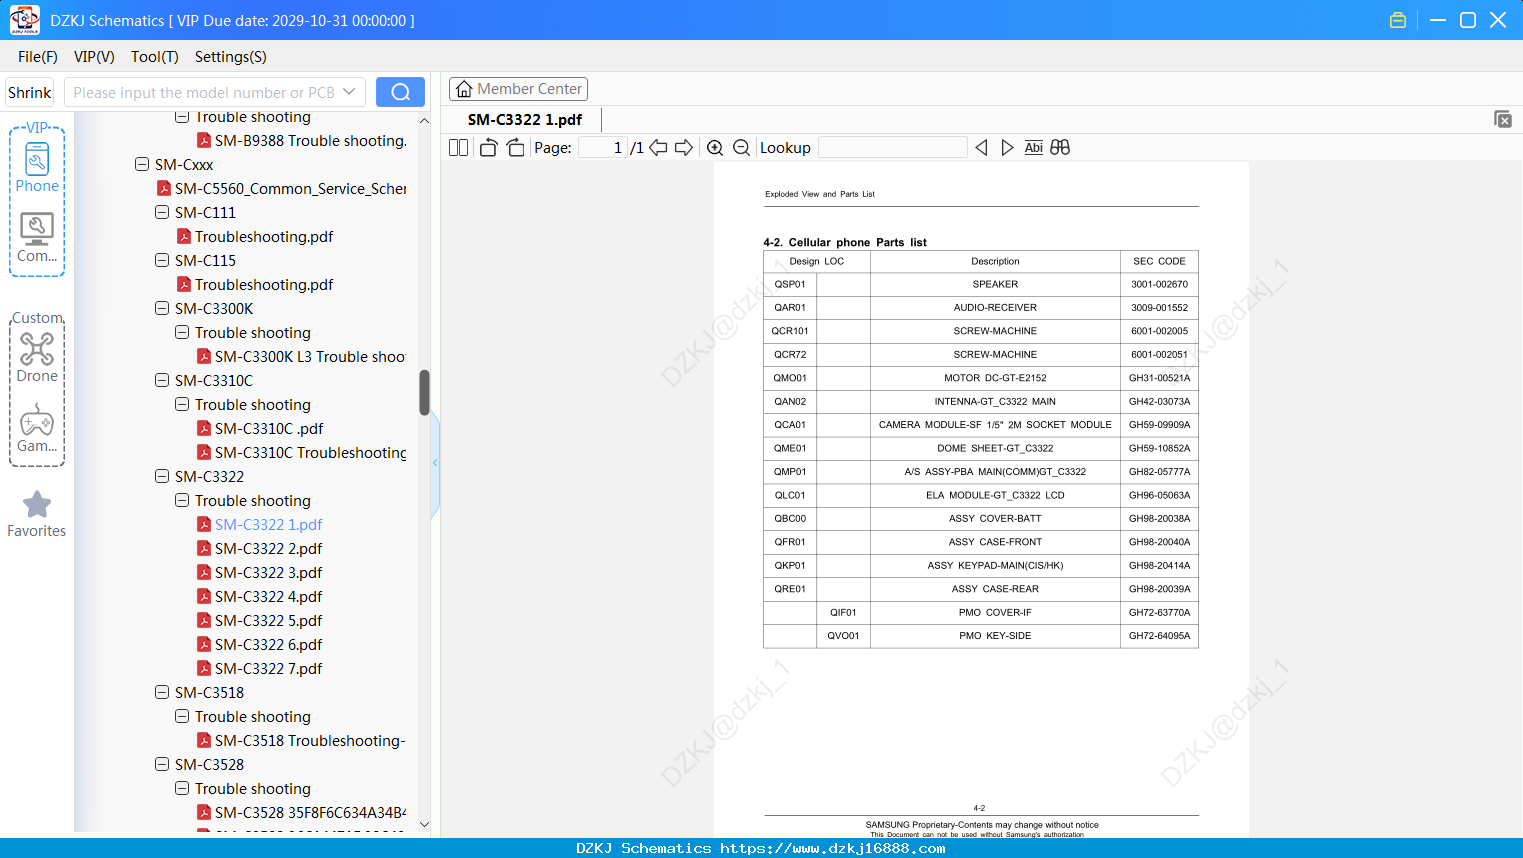
Task: Collapse the SM-C3300K folder
Action: (162, 309)
